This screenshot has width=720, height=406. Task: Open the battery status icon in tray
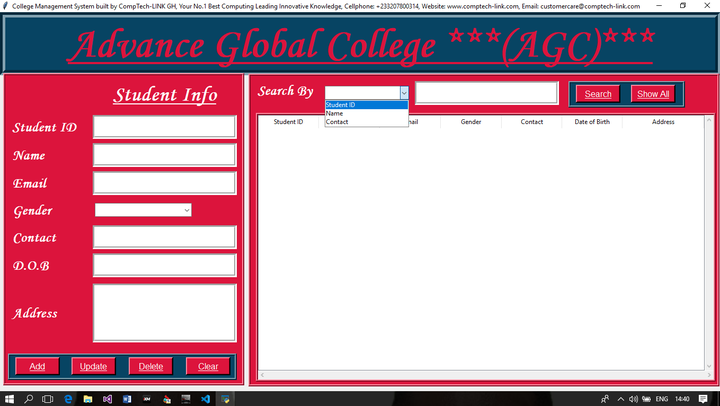tap(647, 399)
